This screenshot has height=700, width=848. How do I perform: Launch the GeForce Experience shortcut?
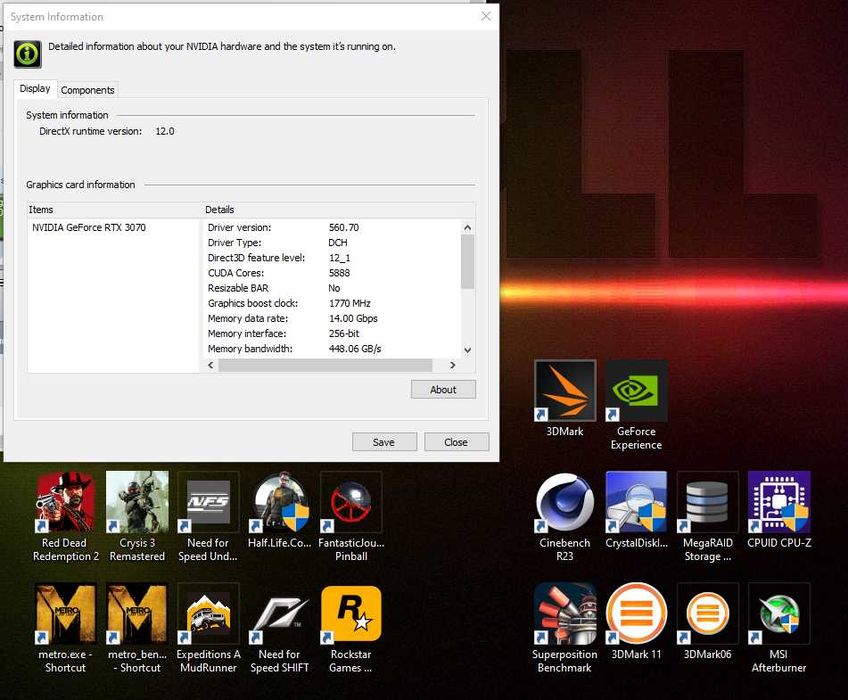pyautogui.click(x=636, y=406)
